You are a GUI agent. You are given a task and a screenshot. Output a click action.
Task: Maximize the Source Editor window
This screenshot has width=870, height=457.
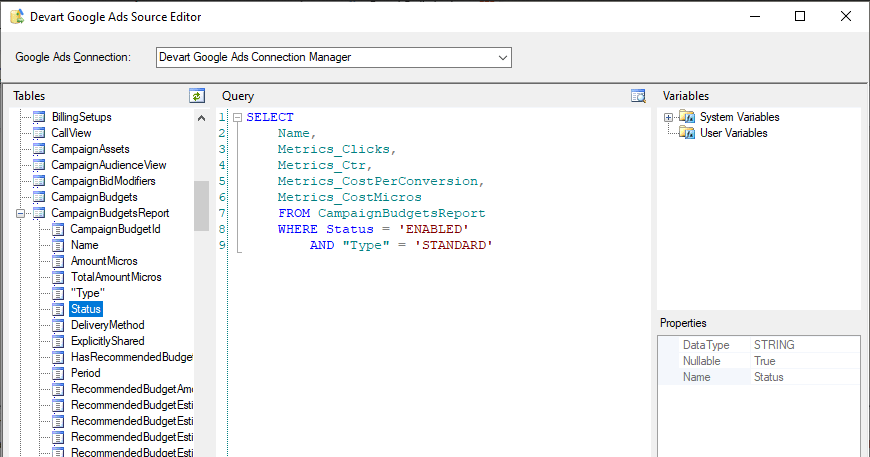click(x=800, y=16)
